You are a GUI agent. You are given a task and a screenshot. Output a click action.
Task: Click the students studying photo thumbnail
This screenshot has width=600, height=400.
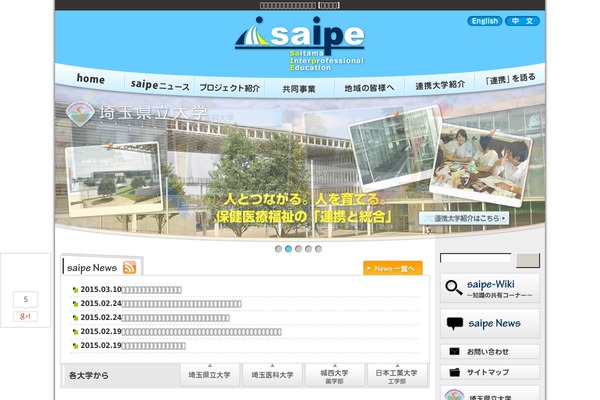tap(481, 165)
